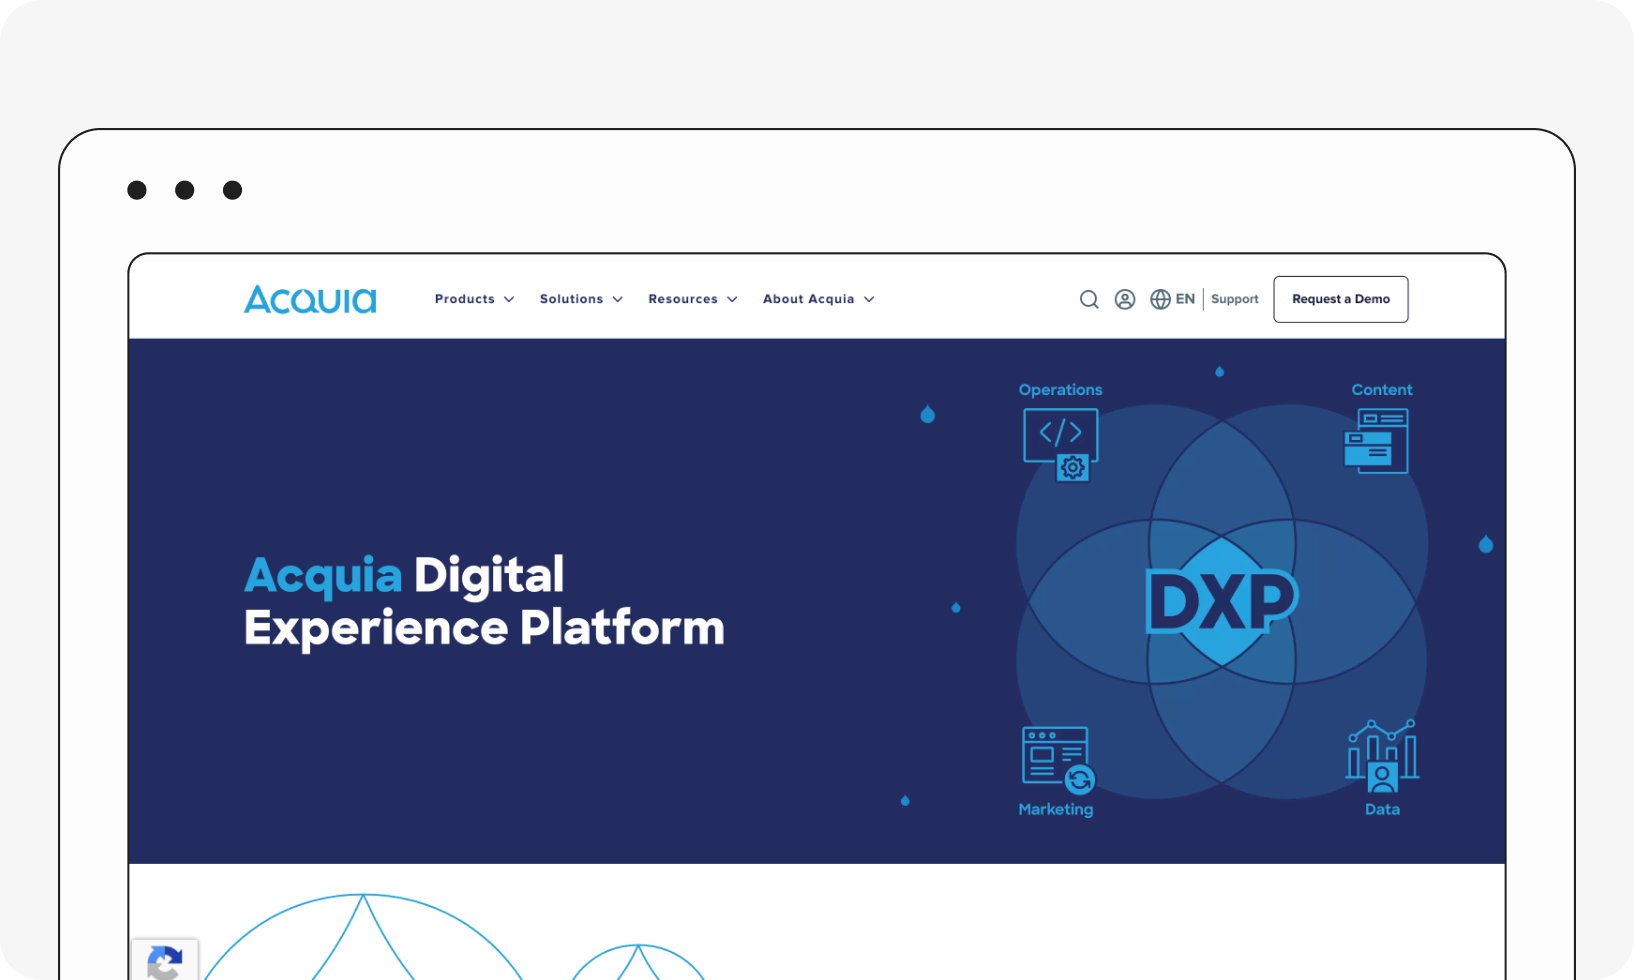This screenshot has height=980, width=1634.
Task: Open the About Acquia menu
Action: 818,299
